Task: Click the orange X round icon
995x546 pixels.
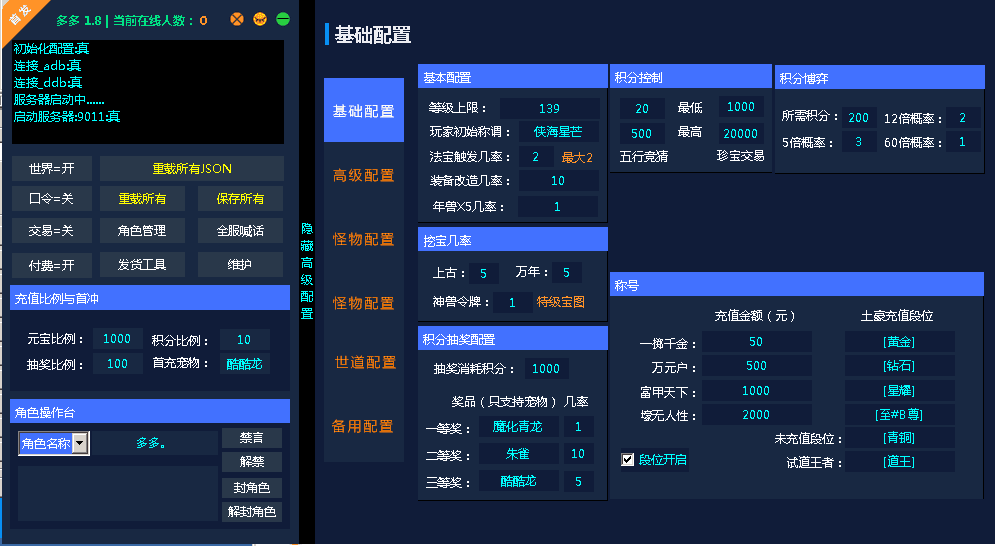Action: [x=237, y=19]
